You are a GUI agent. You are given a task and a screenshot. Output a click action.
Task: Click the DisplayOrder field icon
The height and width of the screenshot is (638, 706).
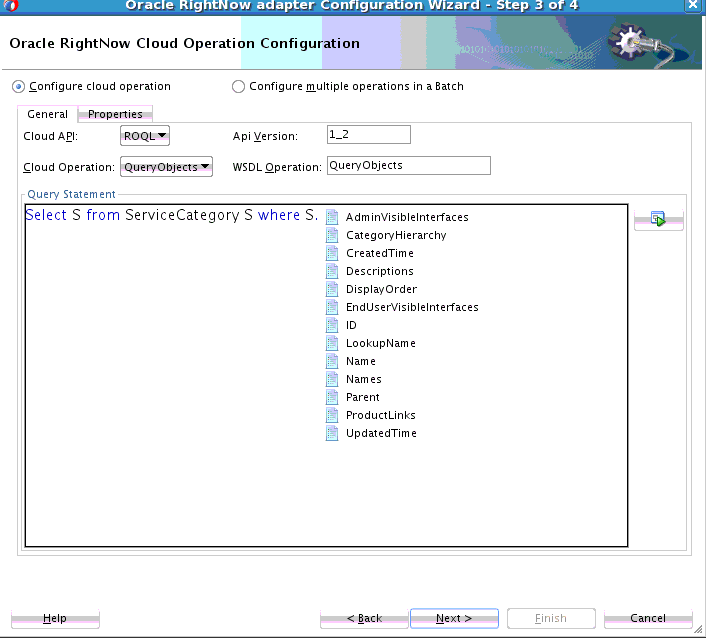332,289
